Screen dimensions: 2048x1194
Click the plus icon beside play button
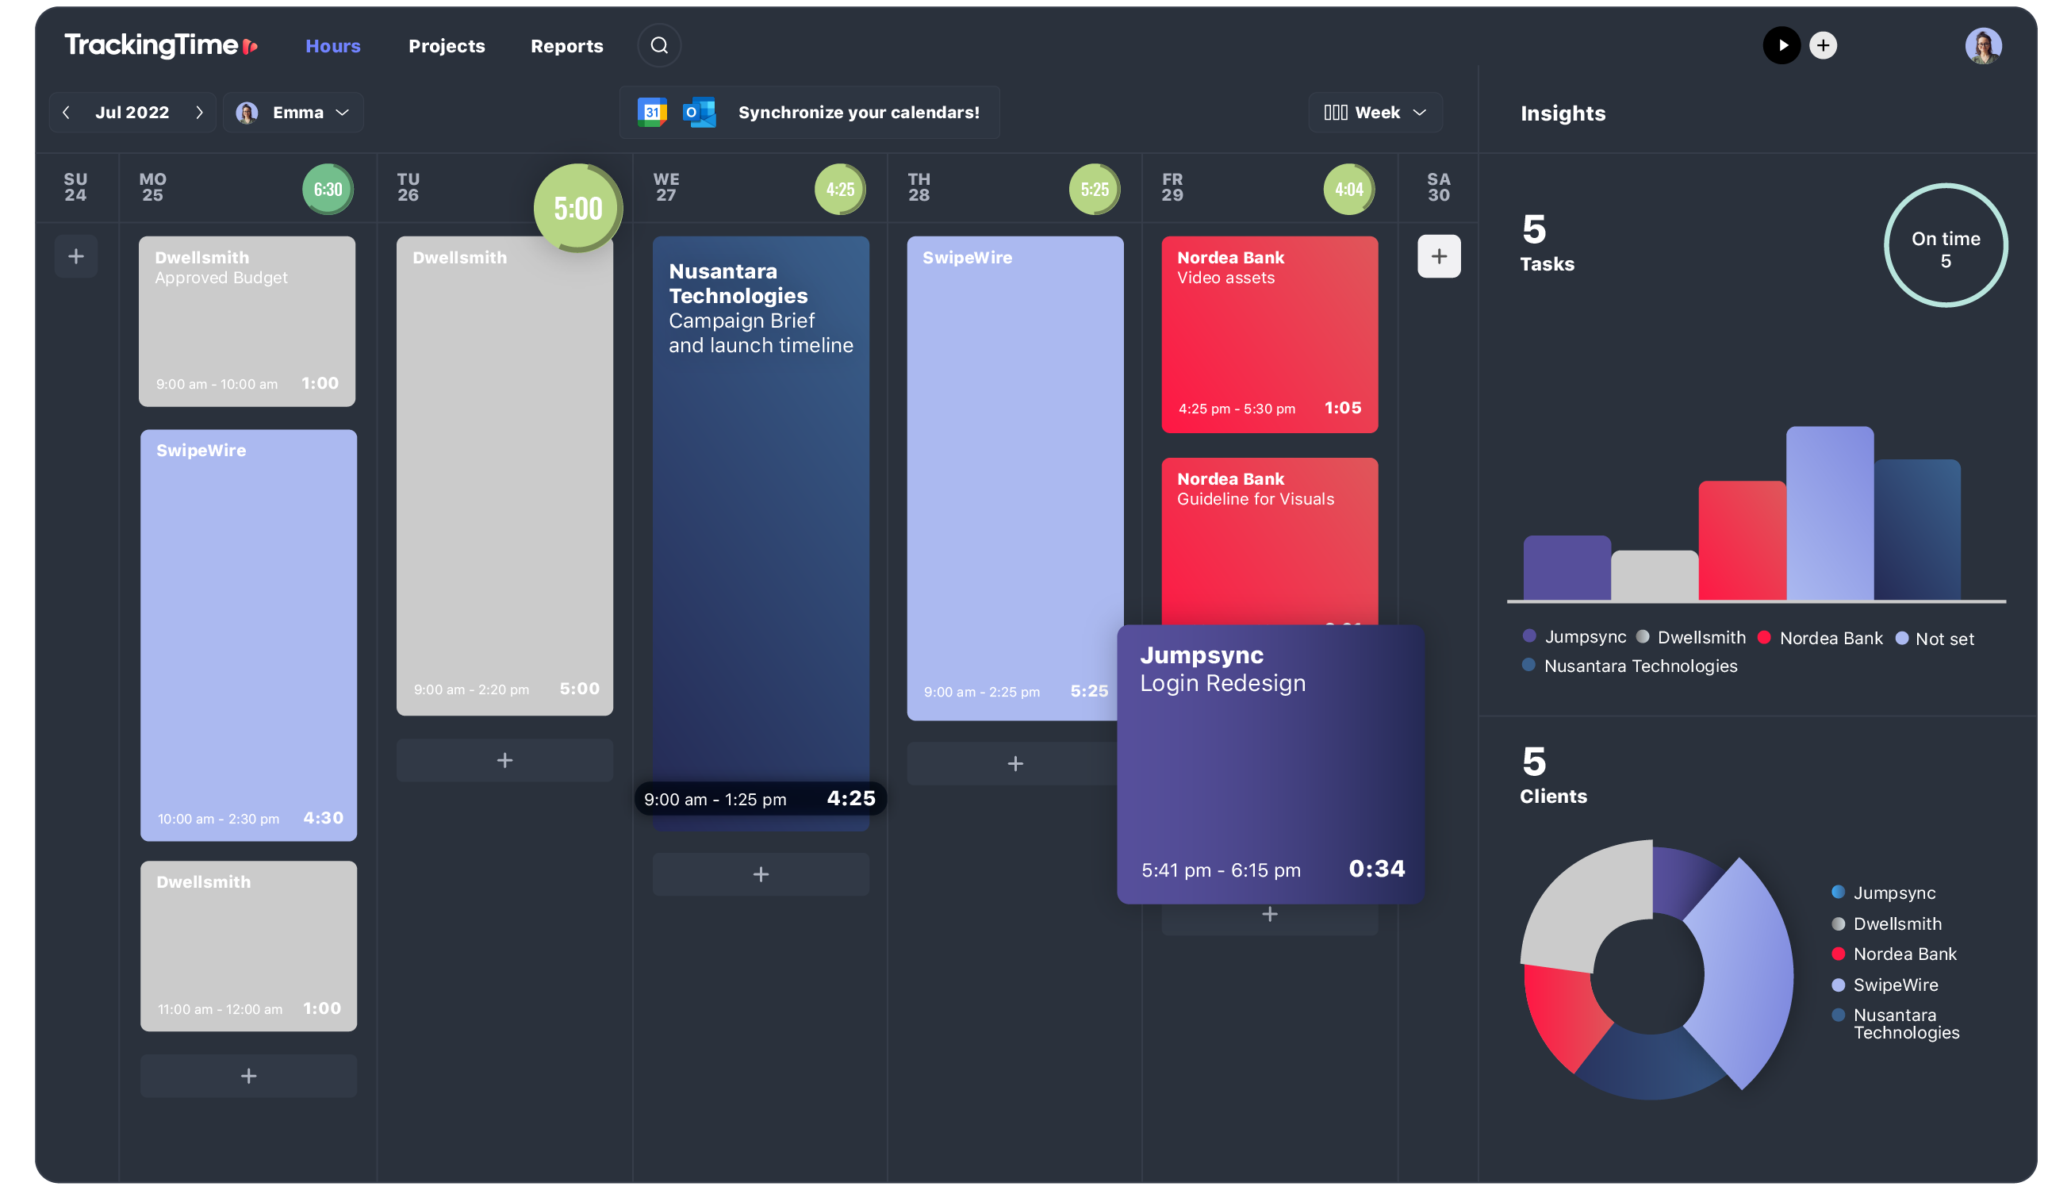click(1823, 46)
